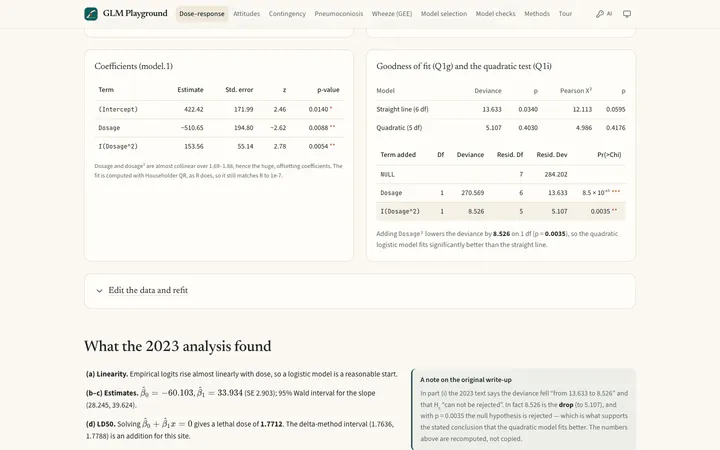Click the Coefficients (model.1) heading

pyautogui.click(x=134, y=66)
